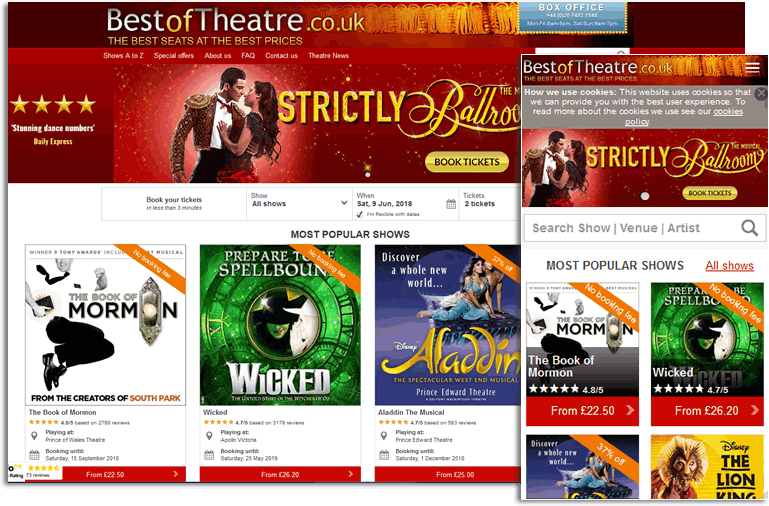Click the location pin under Book of Mormon

pyautogui.click(x=34, y=435)
